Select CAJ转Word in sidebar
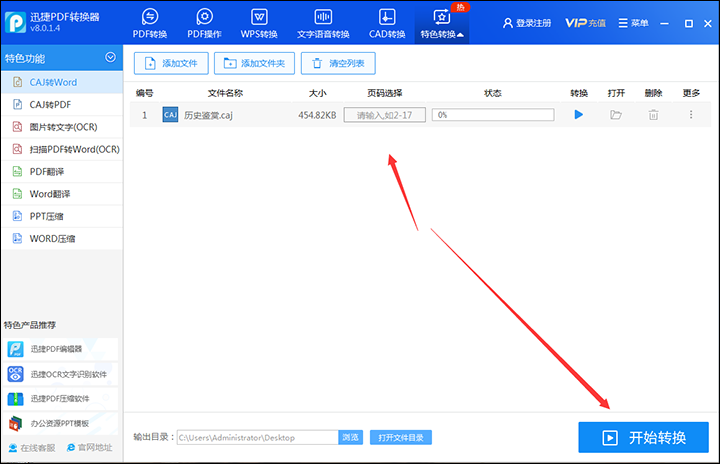720x464 pixels. tap(62, 82)
